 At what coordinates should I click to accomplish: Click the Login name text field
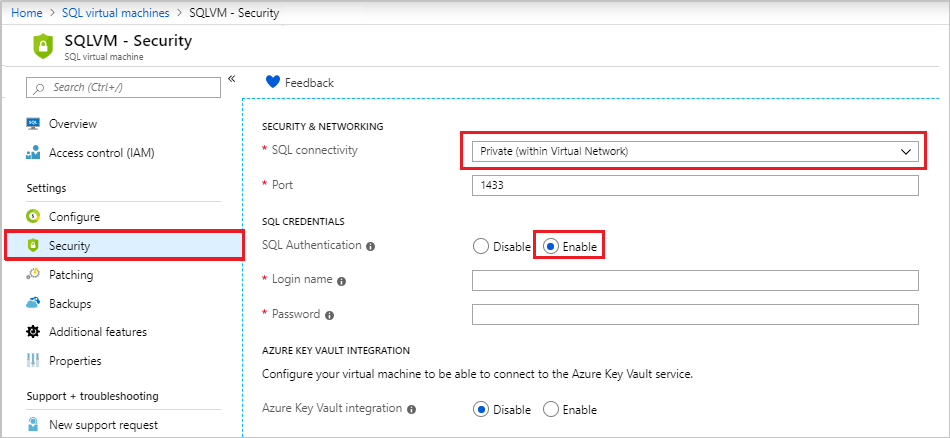coord(694,281)
